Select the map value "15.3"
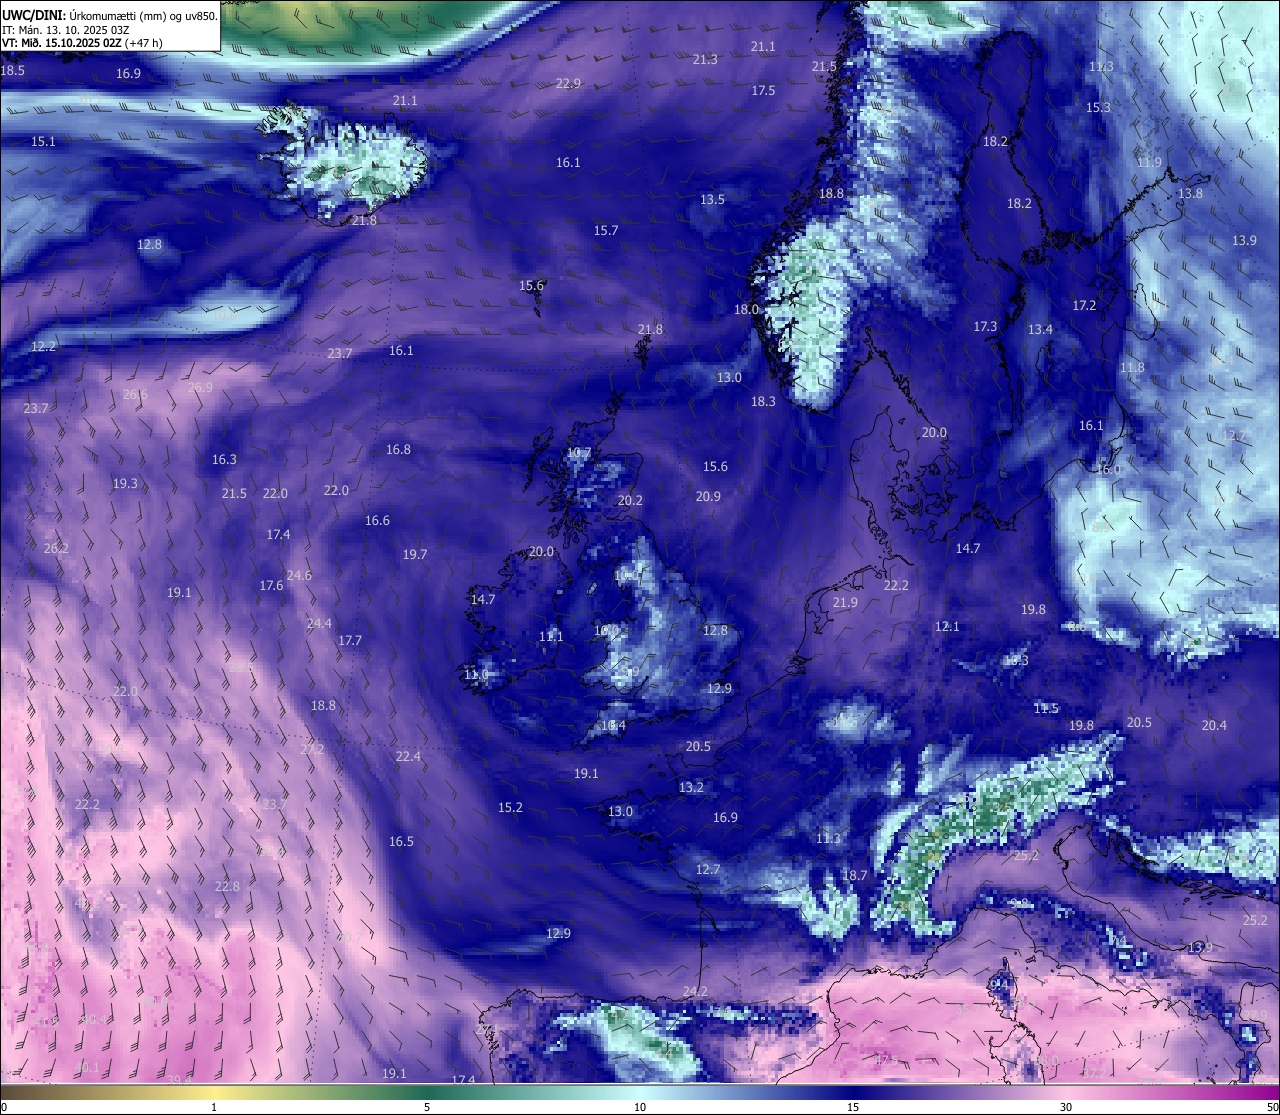1280x1115 pixels. pos(1098,108)
